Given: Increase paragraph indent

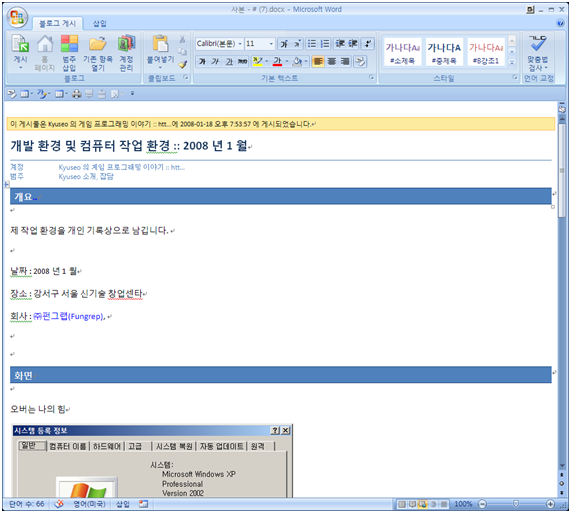Looking at the screenshot, I should point(353,44).
